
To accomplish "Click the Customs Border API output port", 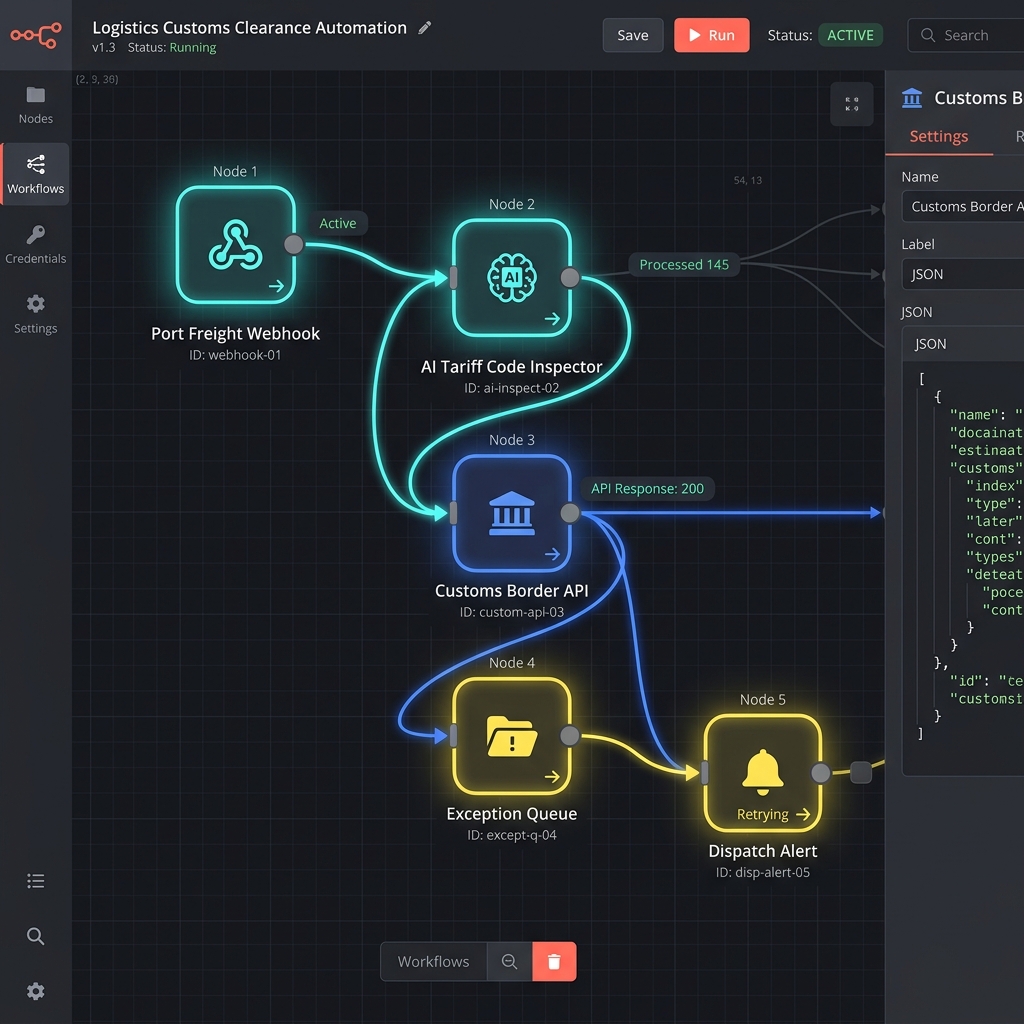I will pos(570,513).
